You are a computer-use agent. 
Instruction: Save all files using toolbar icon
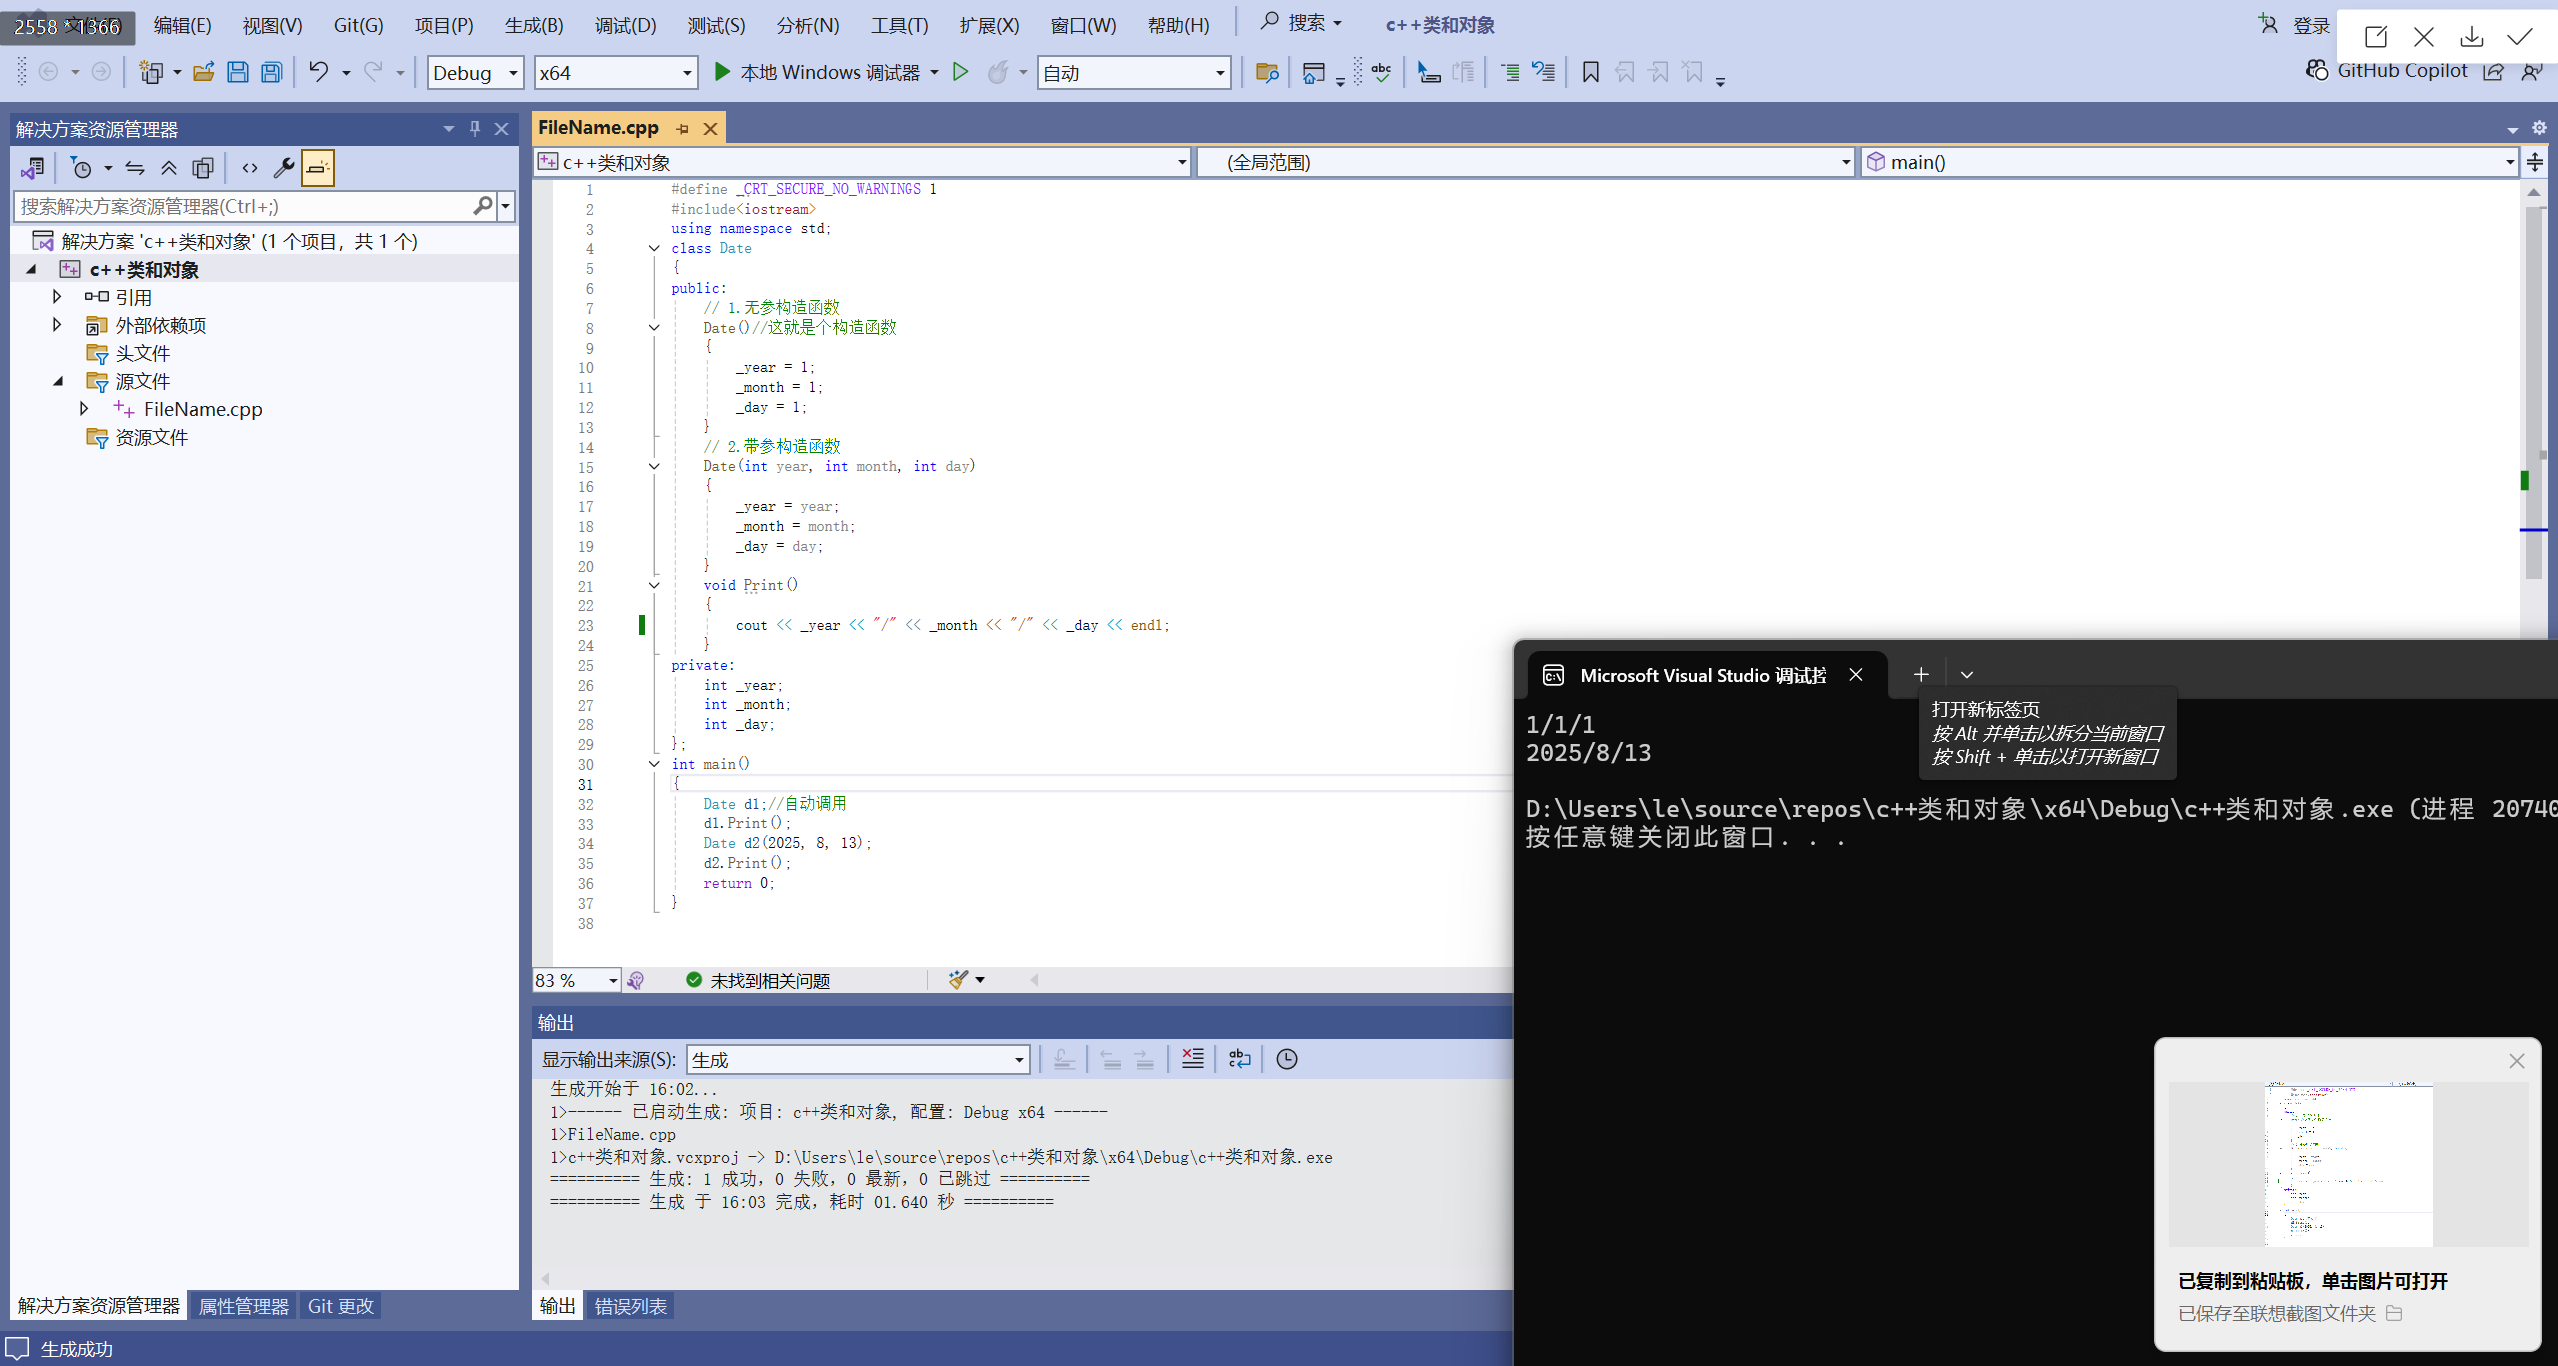(271, 72)
